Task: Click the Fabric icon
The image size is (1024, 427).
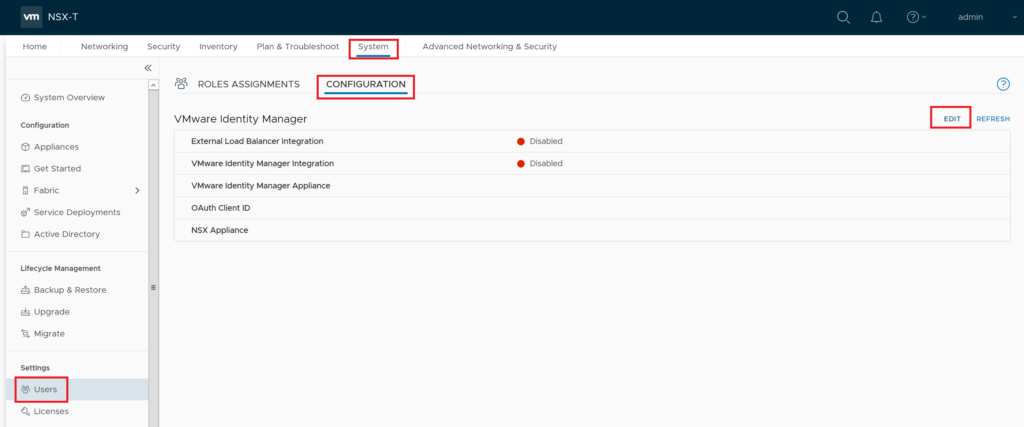Action: coord(25,191)
